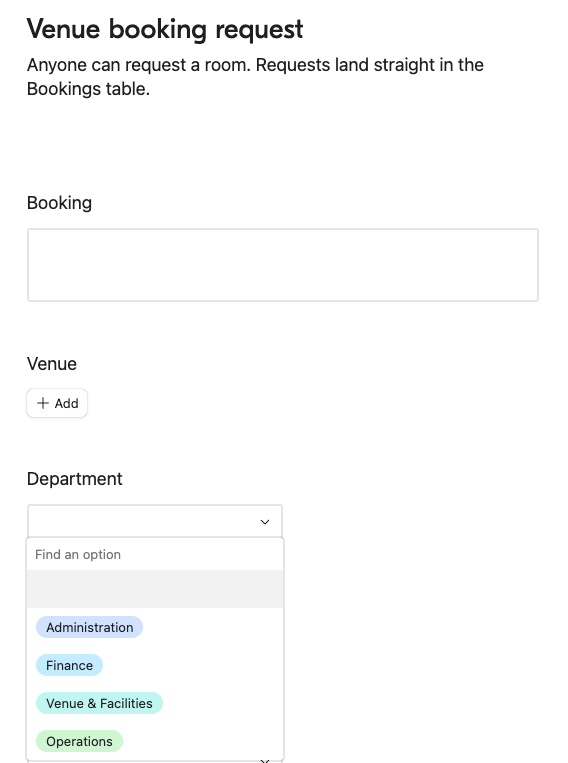568x763 pixels.
Task: Add a Venue with the Add button
Action: coord(57,403)
